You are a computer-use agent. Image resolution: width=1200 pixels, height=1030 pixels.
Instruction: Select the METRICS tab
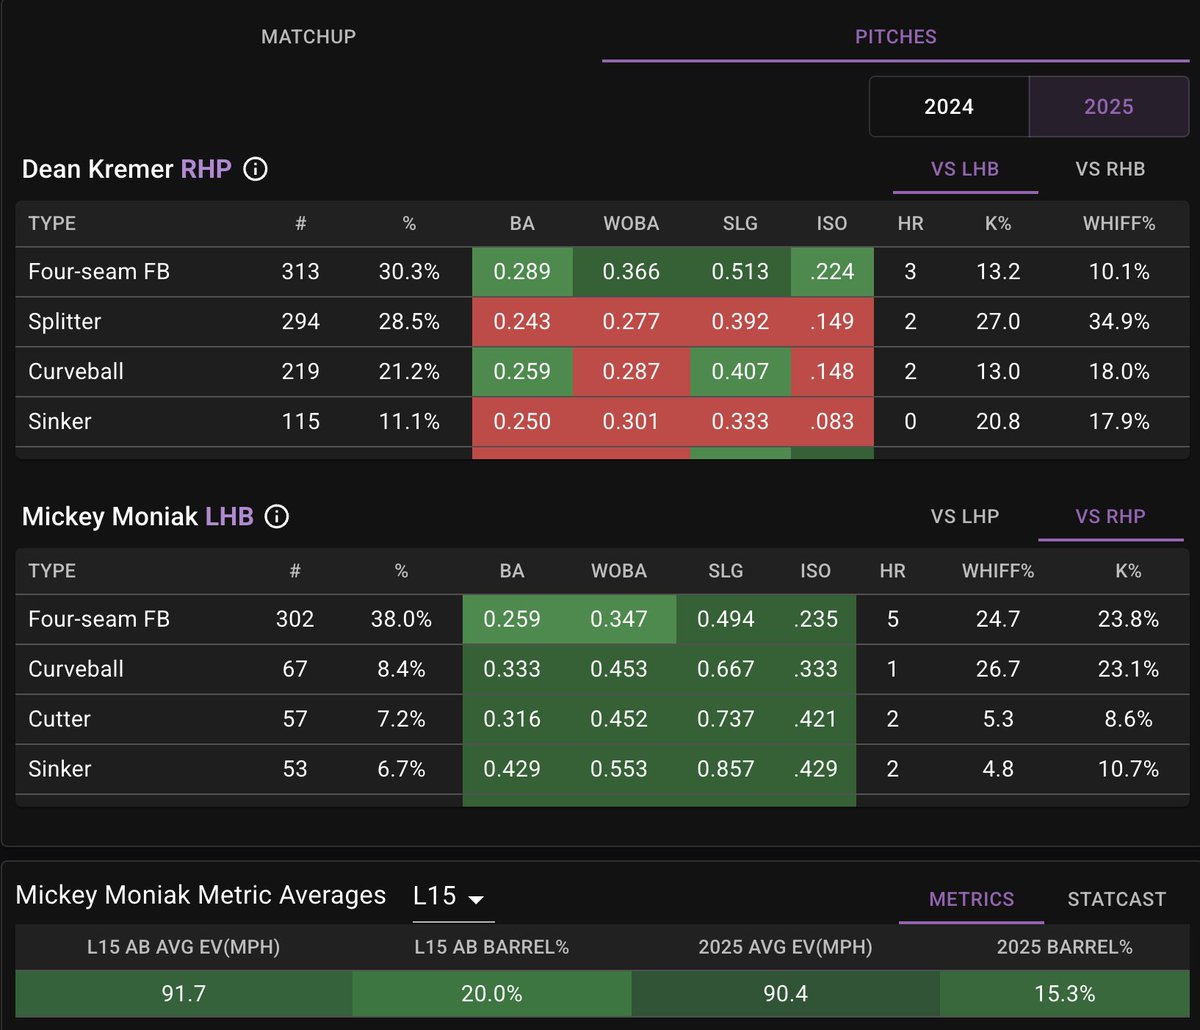pyautogui.click(x=971, y=899)
